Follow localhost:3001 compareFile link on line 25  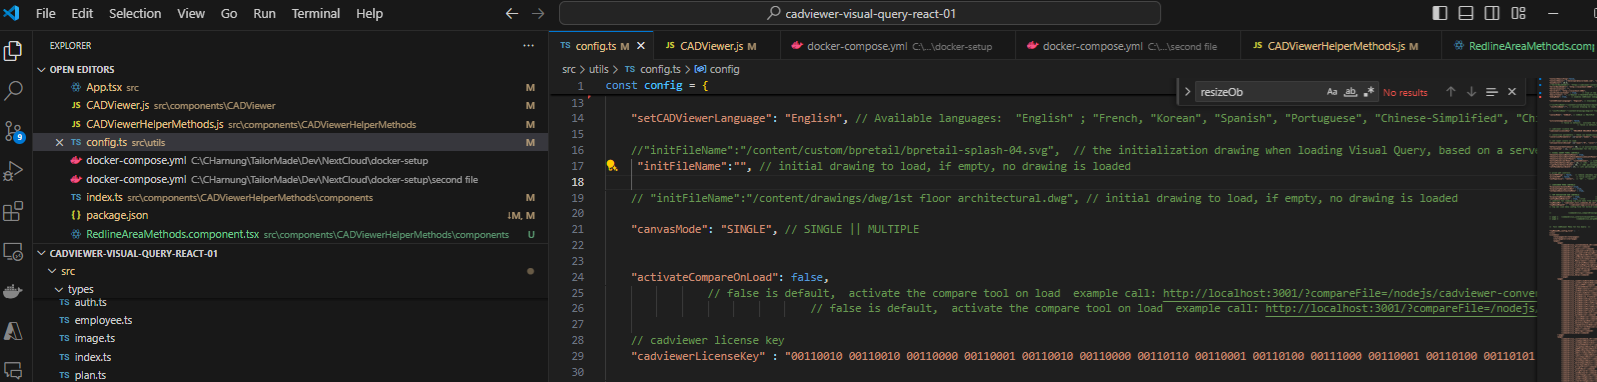[1349, 293]
